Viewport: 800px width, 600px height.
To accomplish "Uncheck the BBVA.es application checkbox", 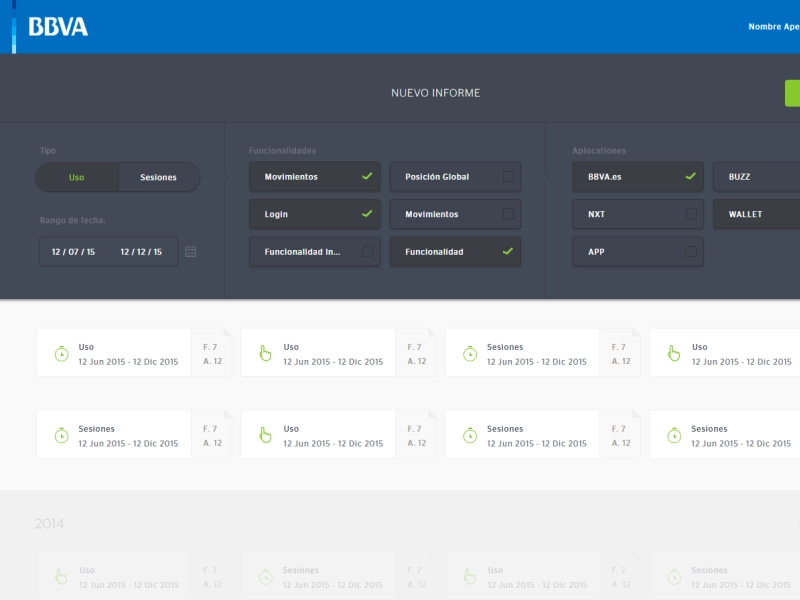I will click(690, 177).
